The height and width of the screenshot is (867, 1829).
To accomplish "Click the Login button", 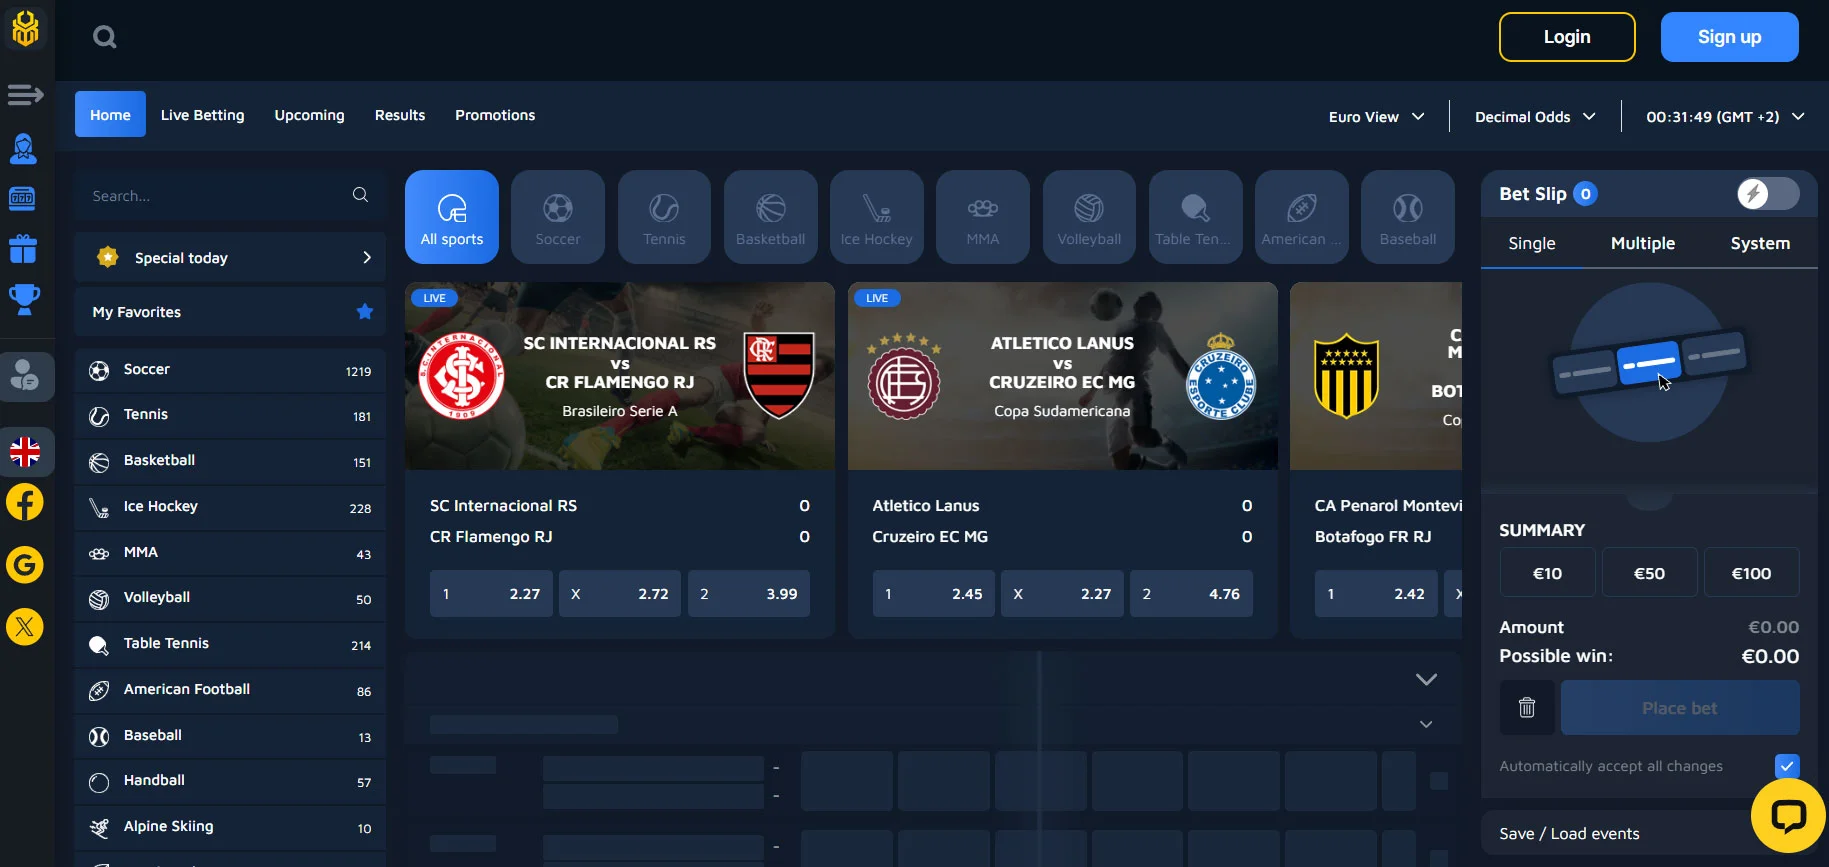I will click(1567, 37).
